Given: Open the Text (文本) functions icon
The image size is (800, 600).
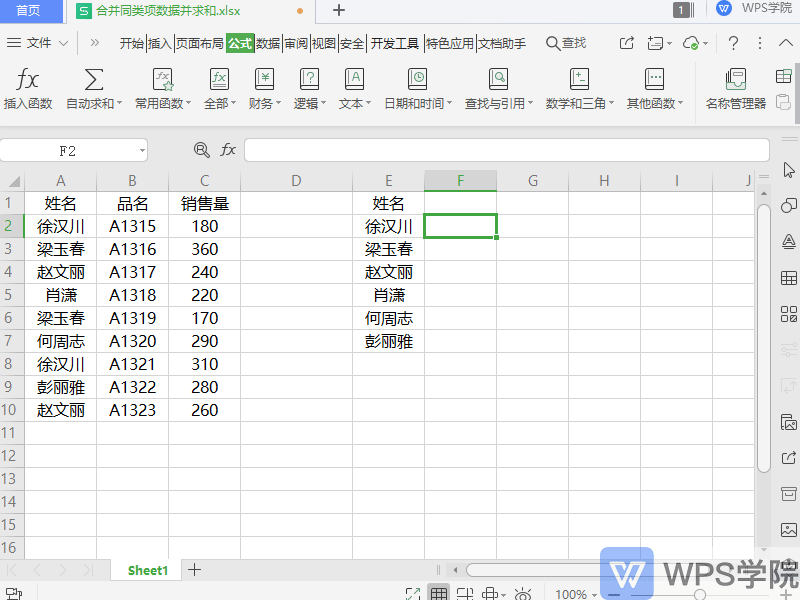Looking at the screenshot, I should pyautogui.click(x=354, y=80).
